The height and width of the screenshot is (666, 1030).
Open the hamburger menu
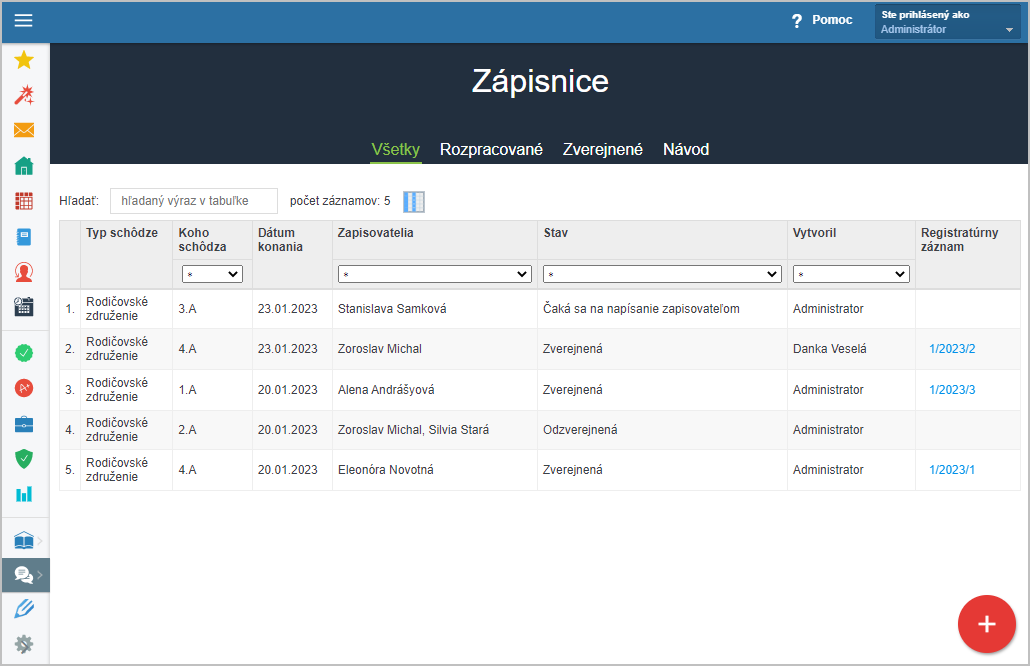[x=23, y=21]
